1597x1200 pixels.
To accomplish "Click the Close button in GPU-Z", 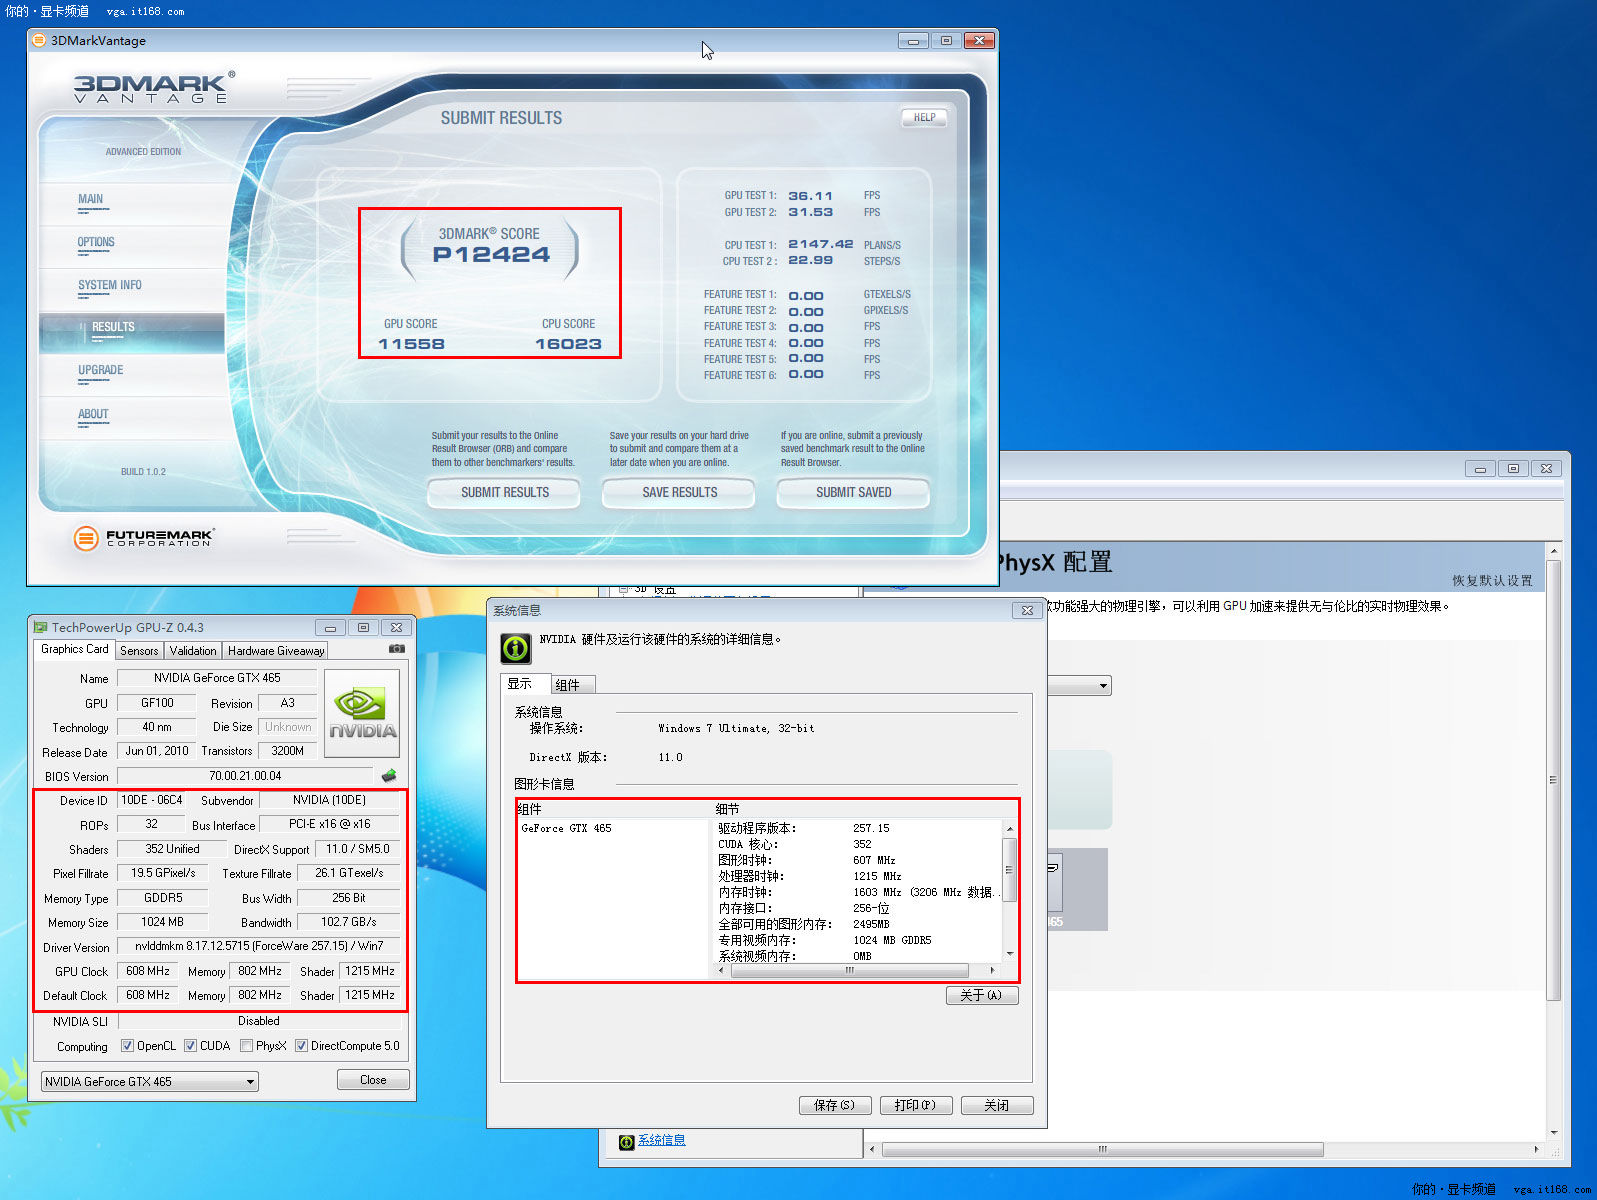I will (x=373, y=1080).
